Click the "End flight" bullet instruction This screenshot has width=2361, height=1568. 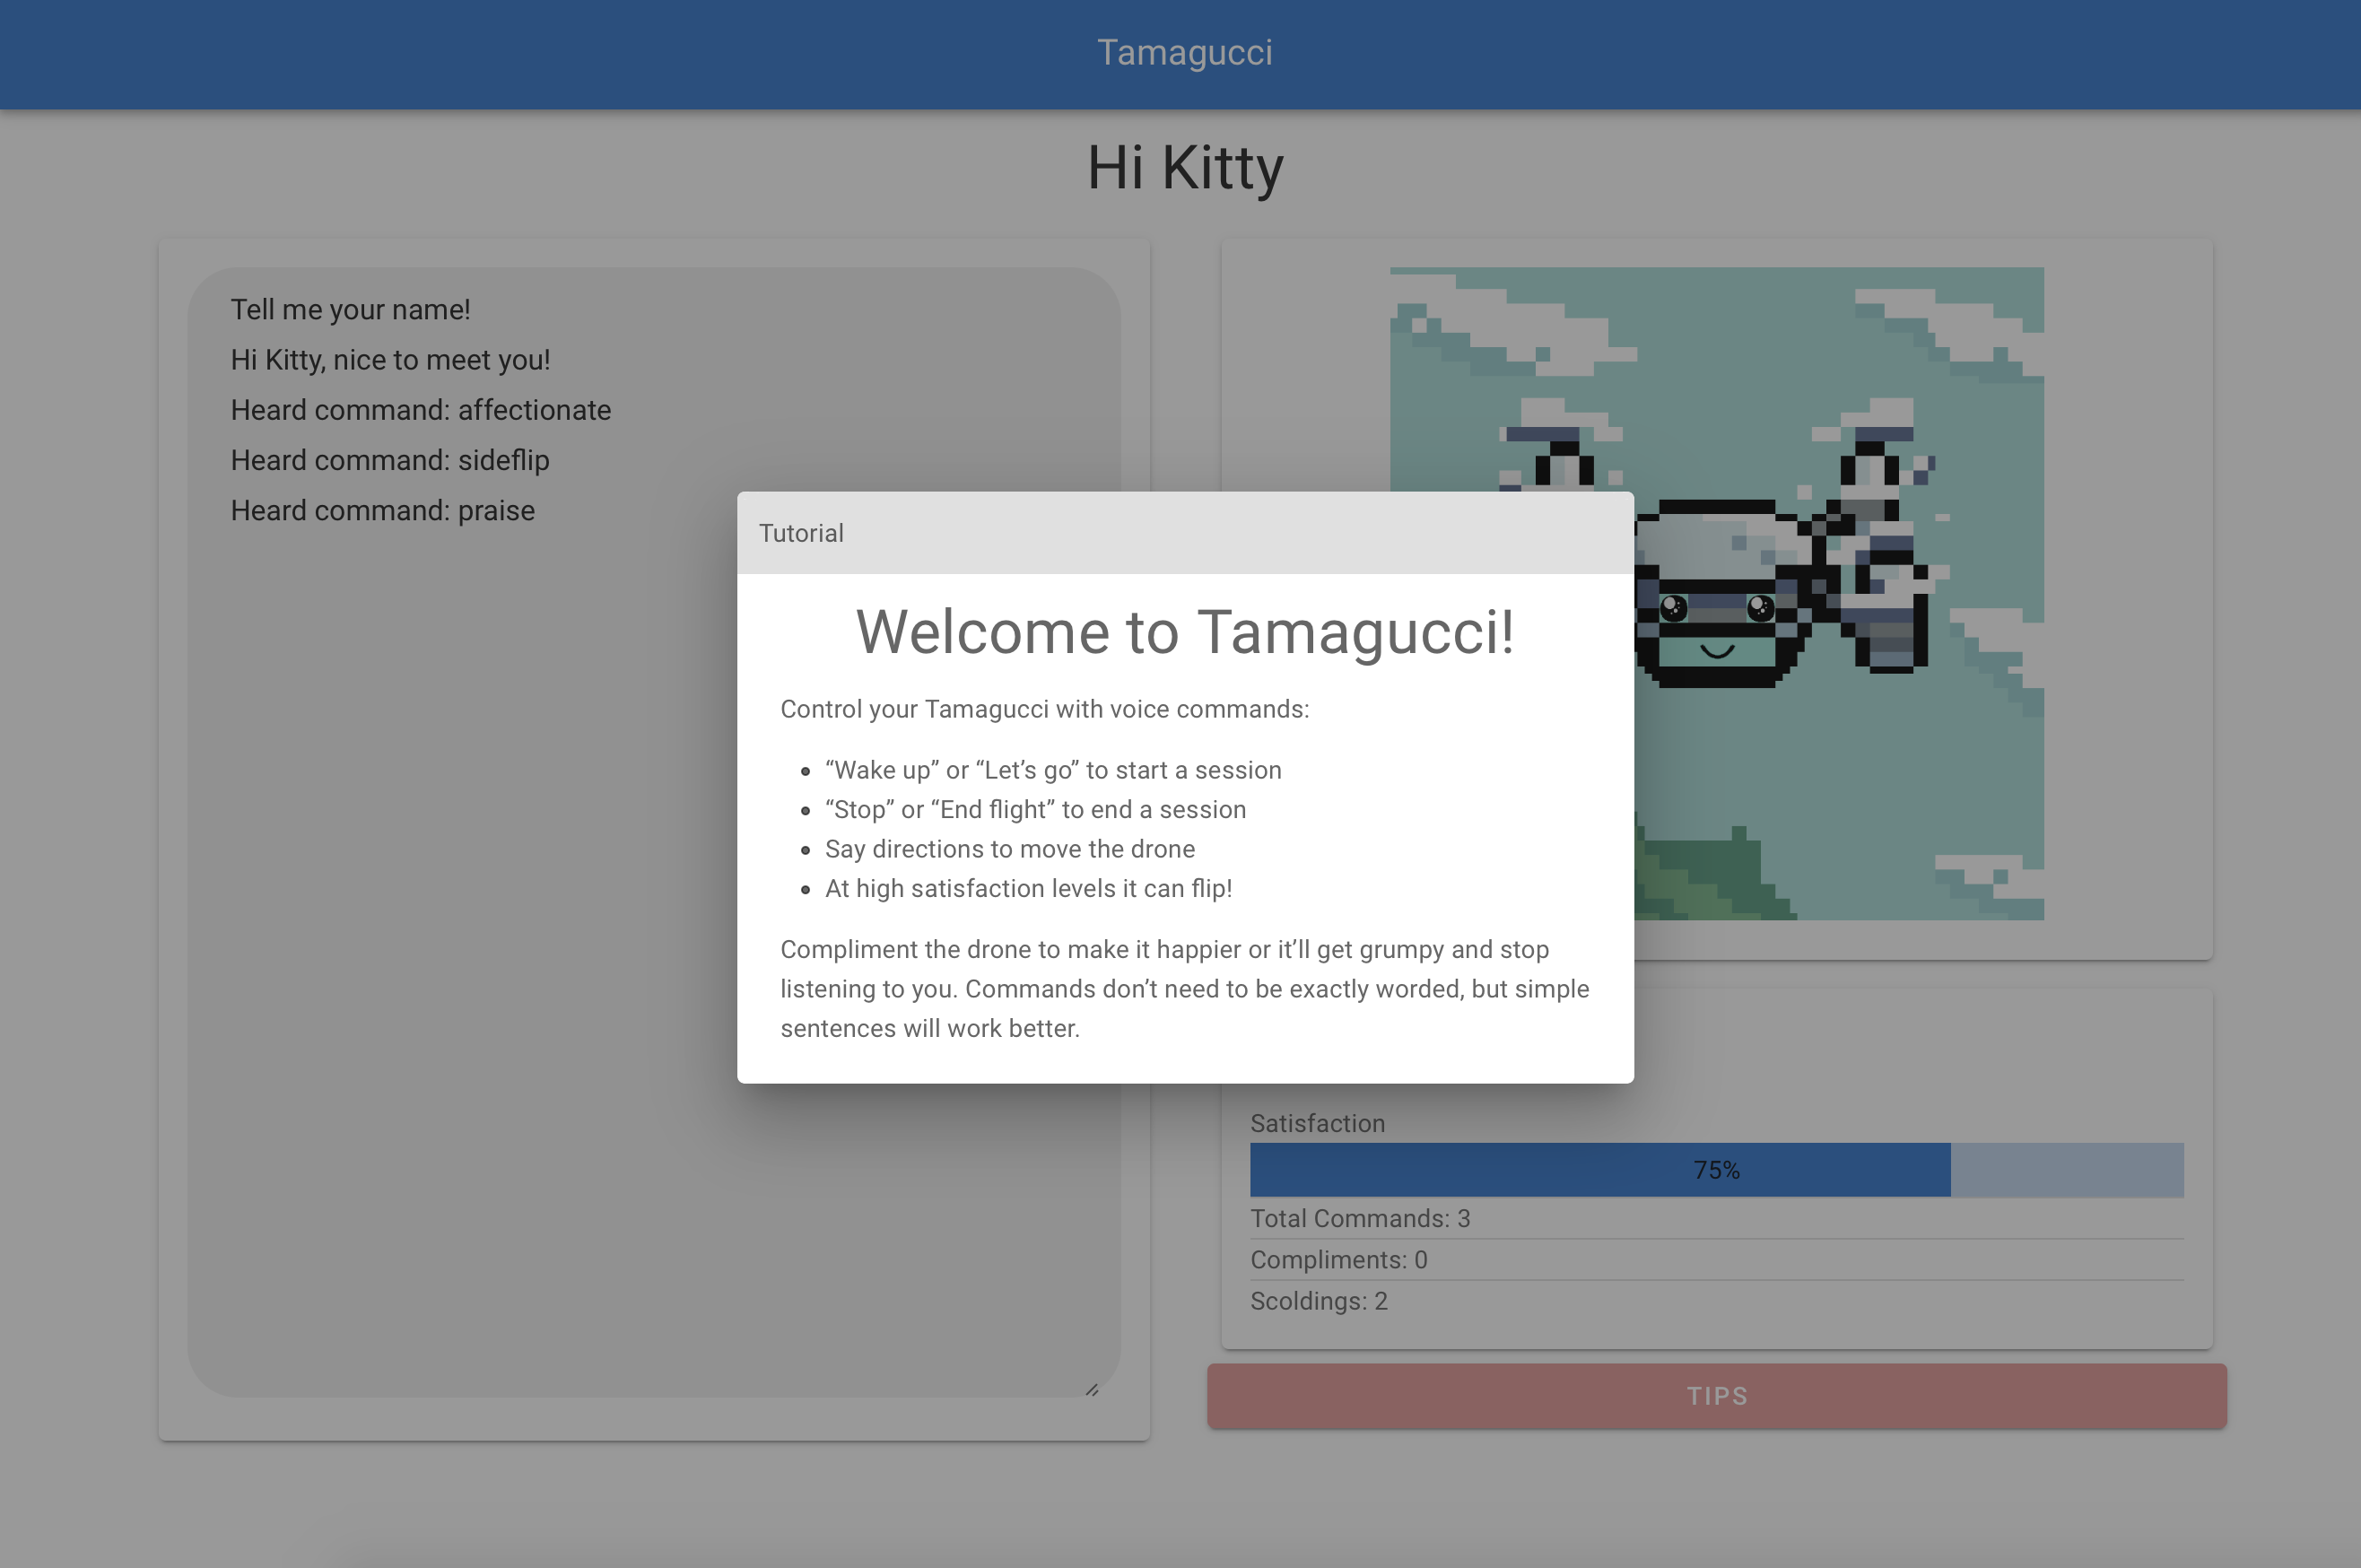pyautogui.click(x=1035, y=809)
